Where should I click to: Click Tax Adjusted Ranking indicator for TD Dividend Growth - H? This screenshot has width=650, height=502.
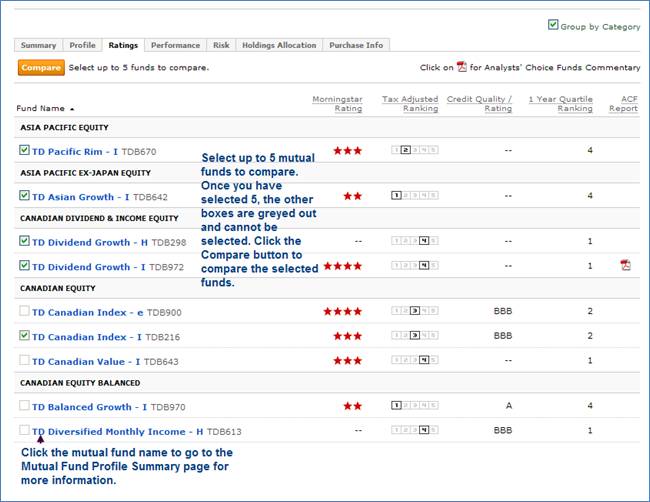tap(415, 241)
